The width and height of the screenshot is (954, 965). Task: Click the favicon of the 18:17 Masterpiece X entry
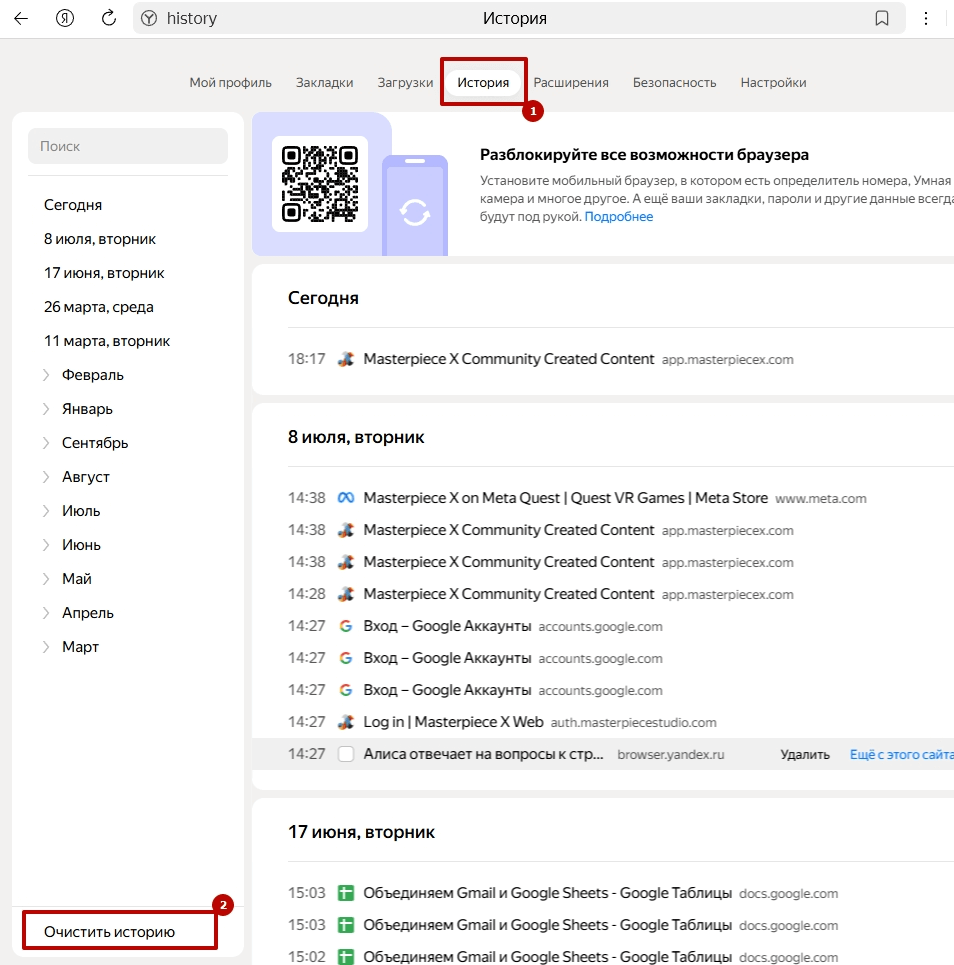pyautogui.click(x=346, y=359)
